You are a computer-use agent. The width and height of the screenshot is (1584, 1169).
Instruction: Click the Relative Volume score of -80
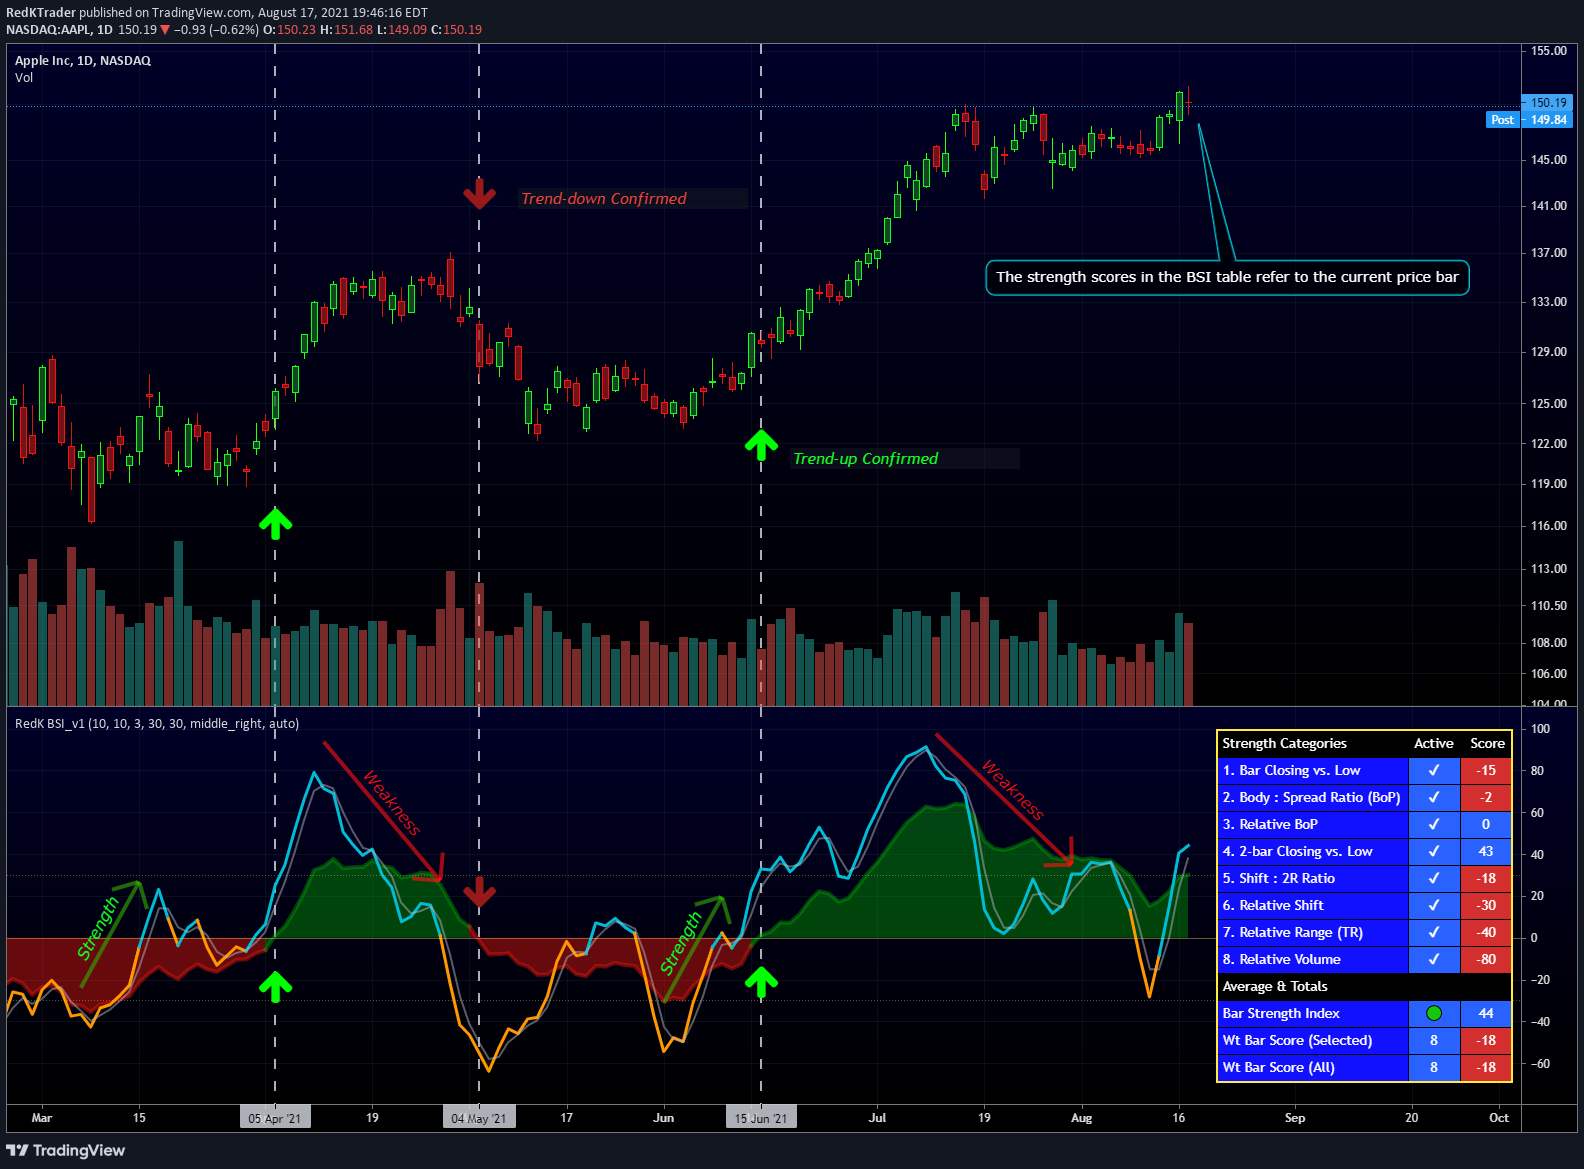tap(1486, 960)
